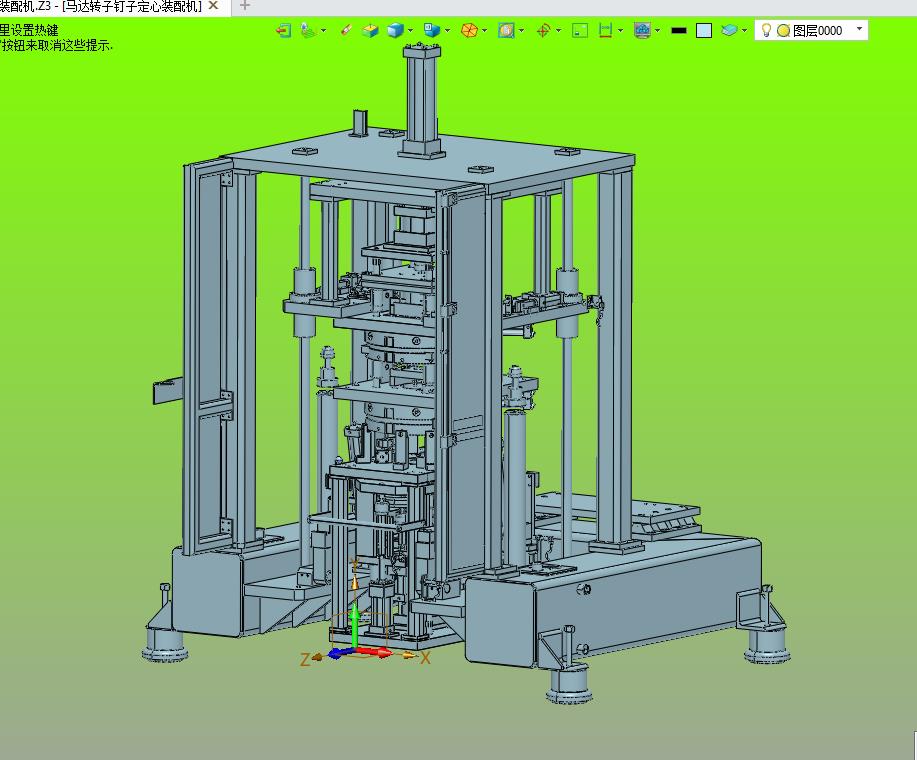
Task: Click the 设置热键 hint text
Action: point(35,30)
